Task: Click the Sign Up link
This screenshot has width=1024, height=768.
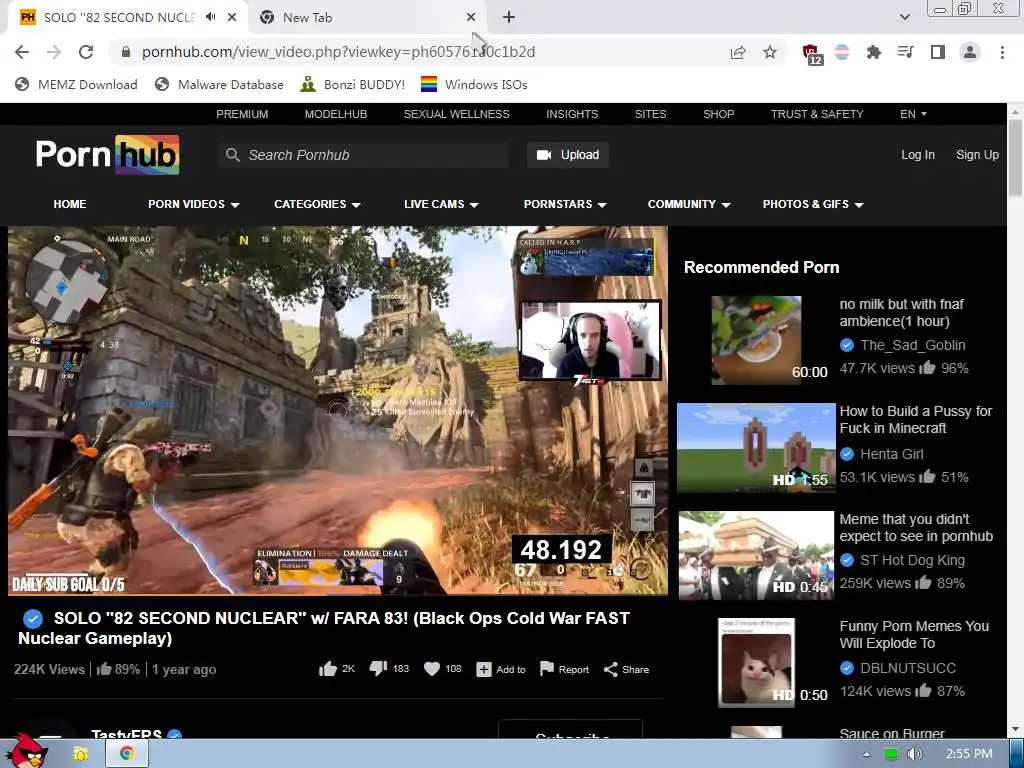Action: (x=977, y=155)
